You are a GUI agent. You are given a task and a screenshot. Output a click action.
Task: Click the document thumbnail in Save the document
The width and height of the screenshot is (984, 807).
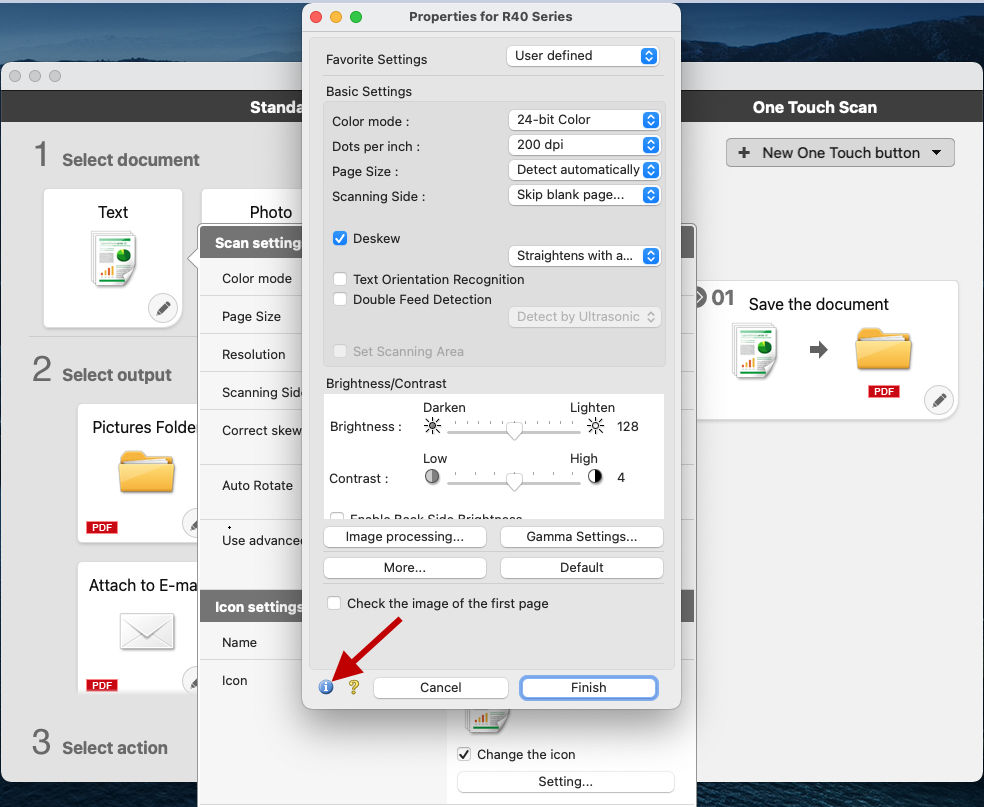coord(755,350)
